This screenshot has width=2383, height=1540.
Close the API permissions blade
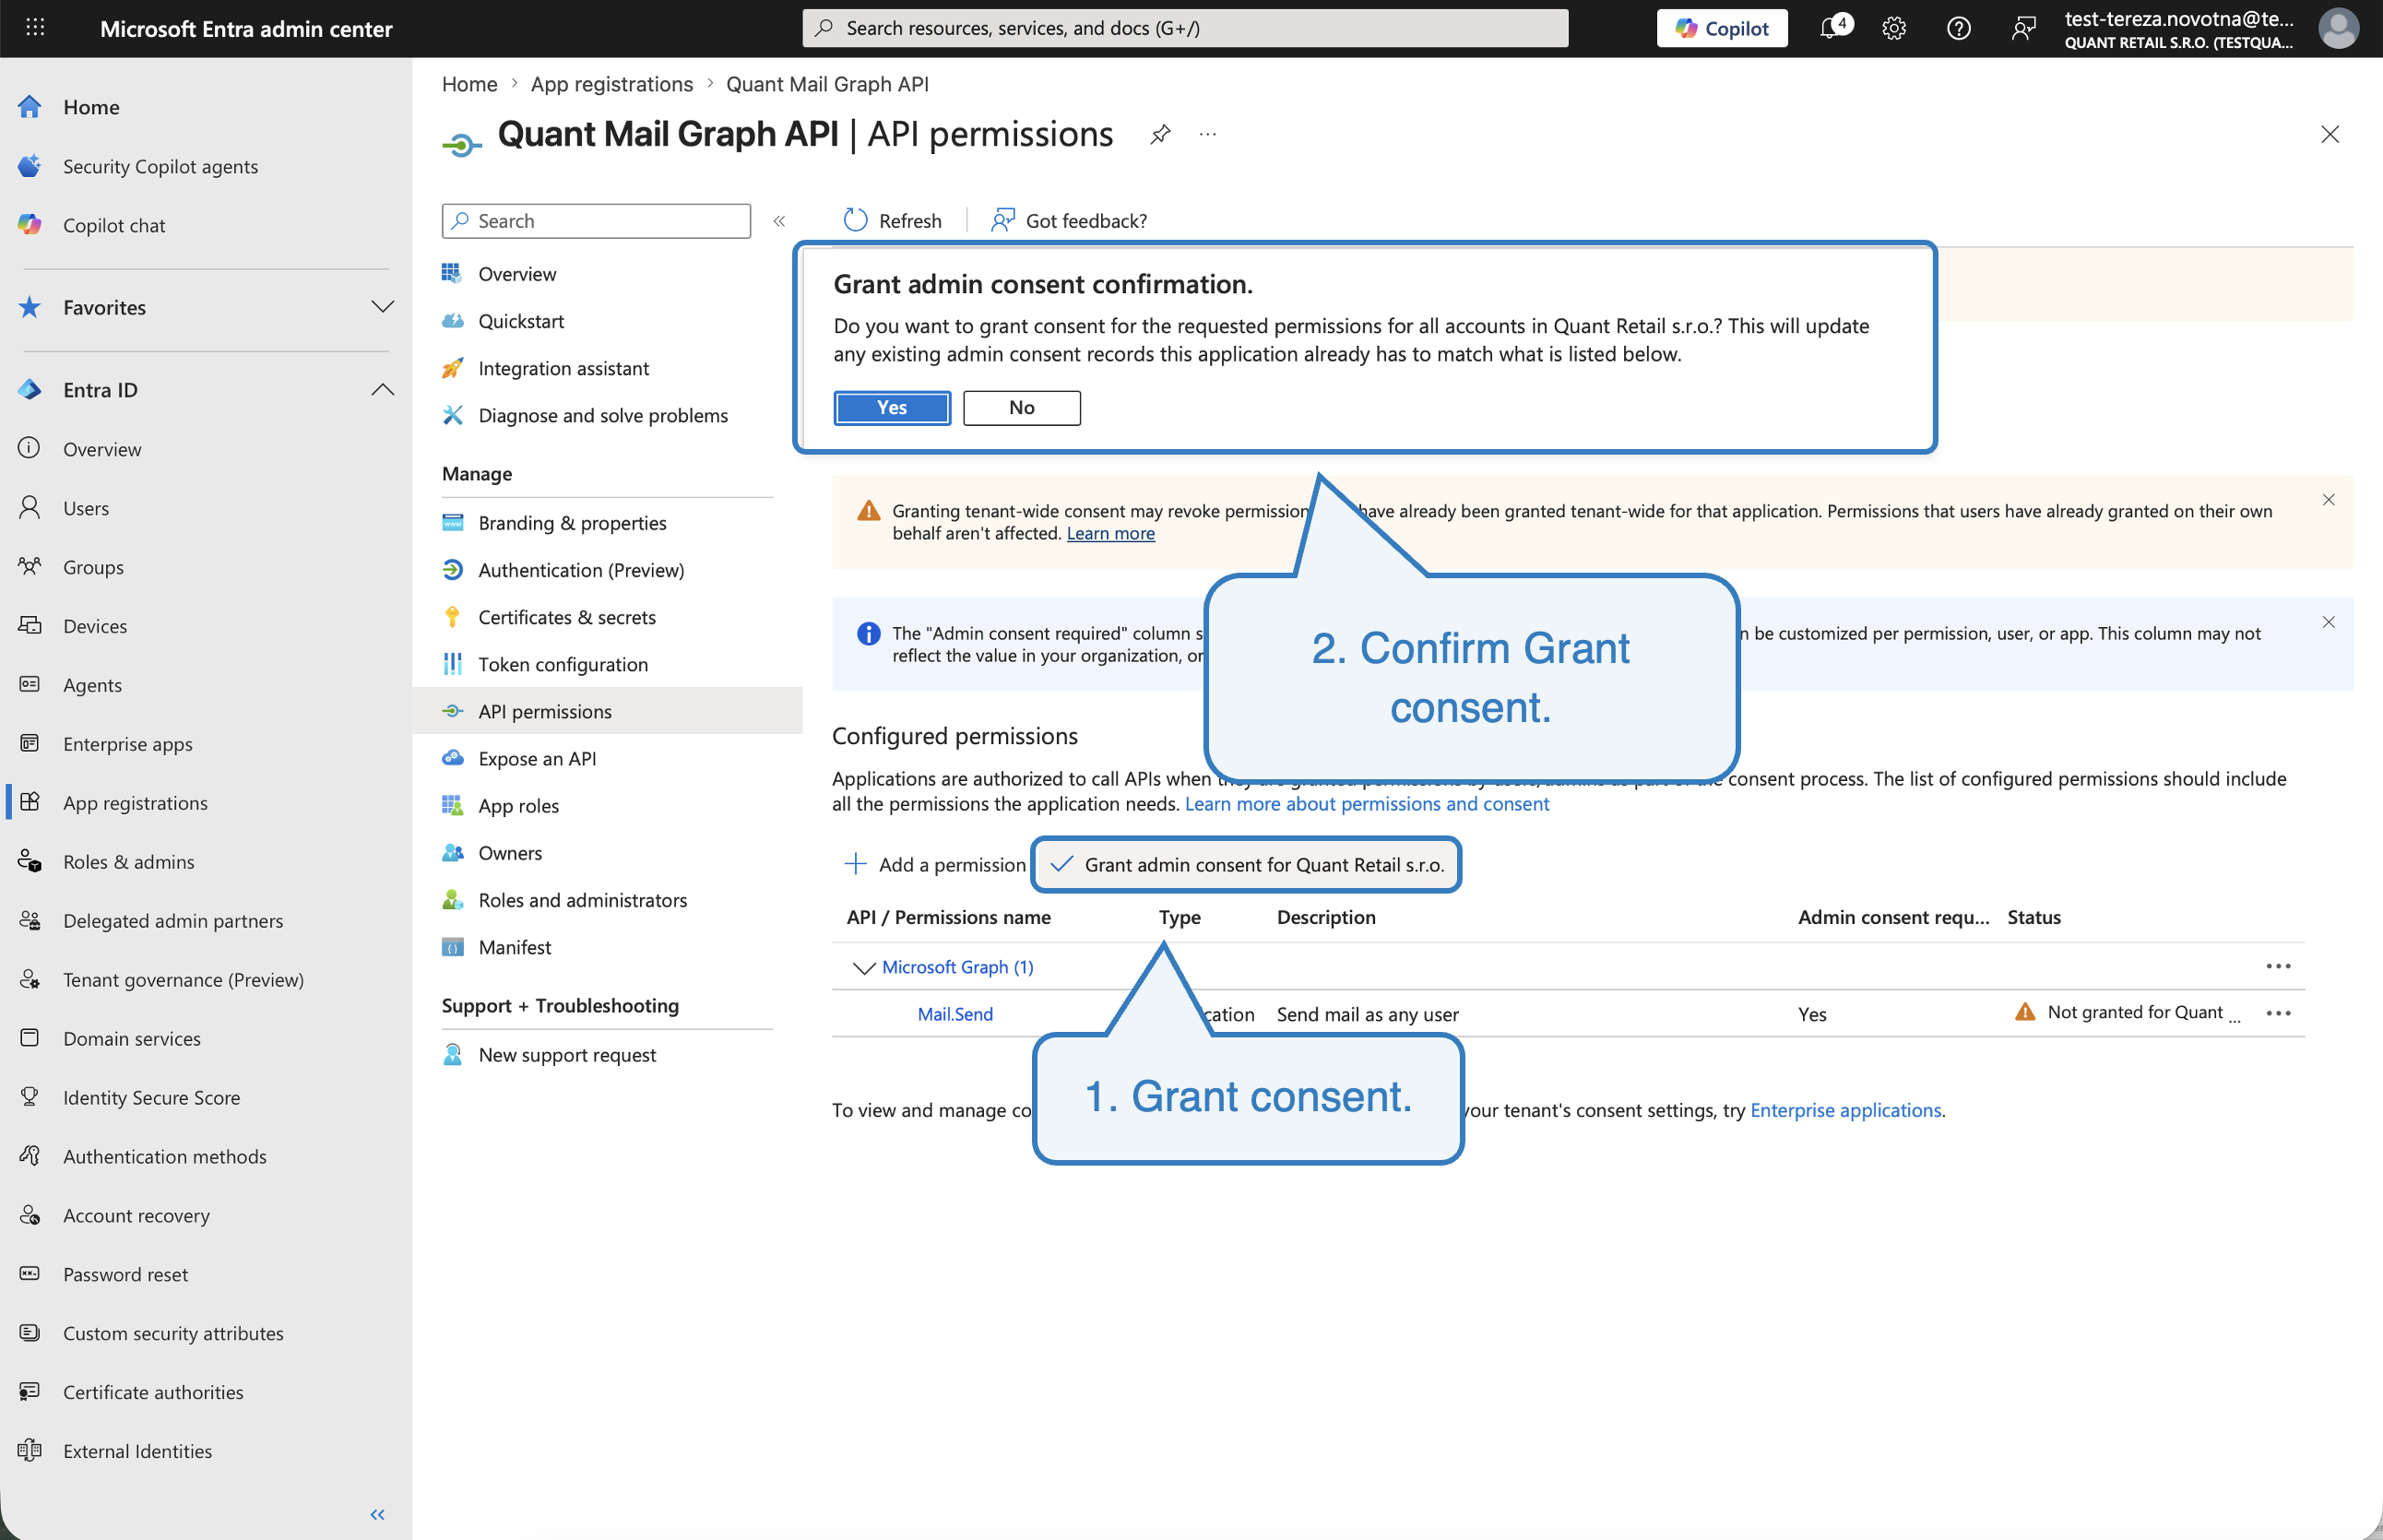click(2329, 134)
